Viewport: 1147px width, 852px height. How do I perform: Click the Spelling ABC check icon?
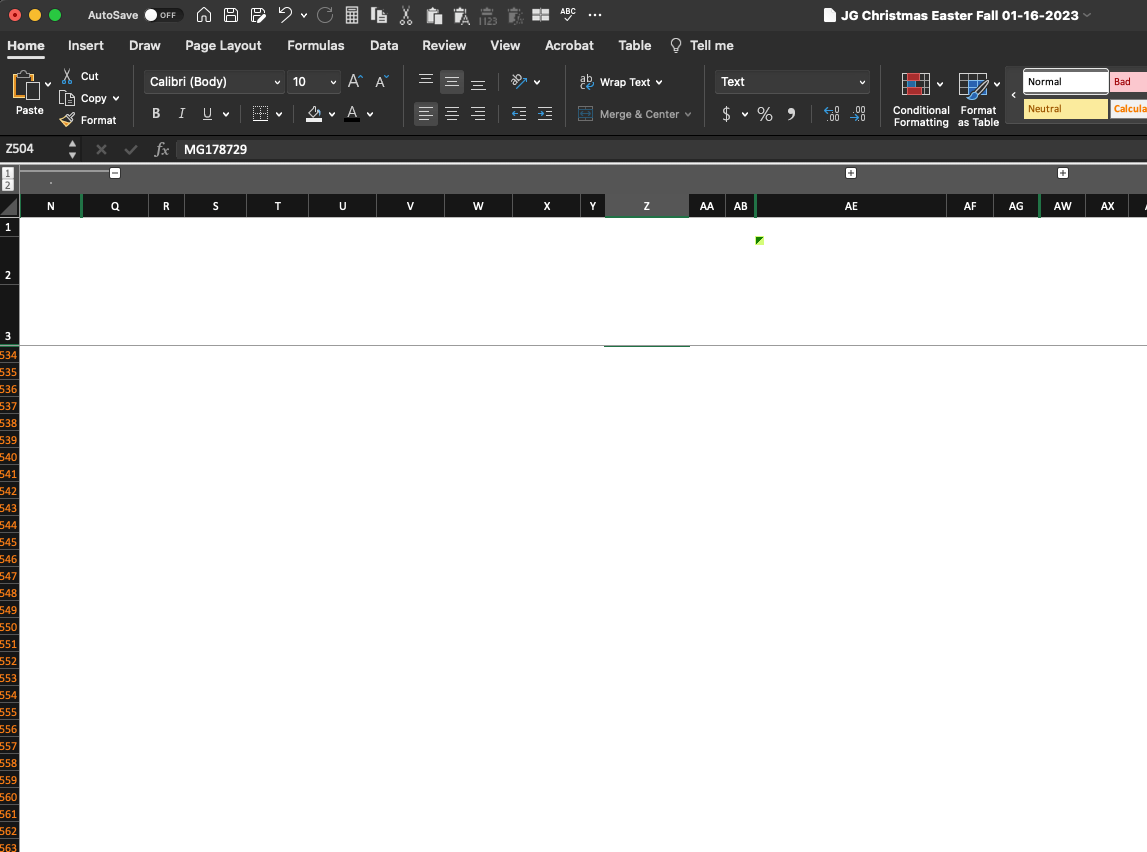[568, 14]
